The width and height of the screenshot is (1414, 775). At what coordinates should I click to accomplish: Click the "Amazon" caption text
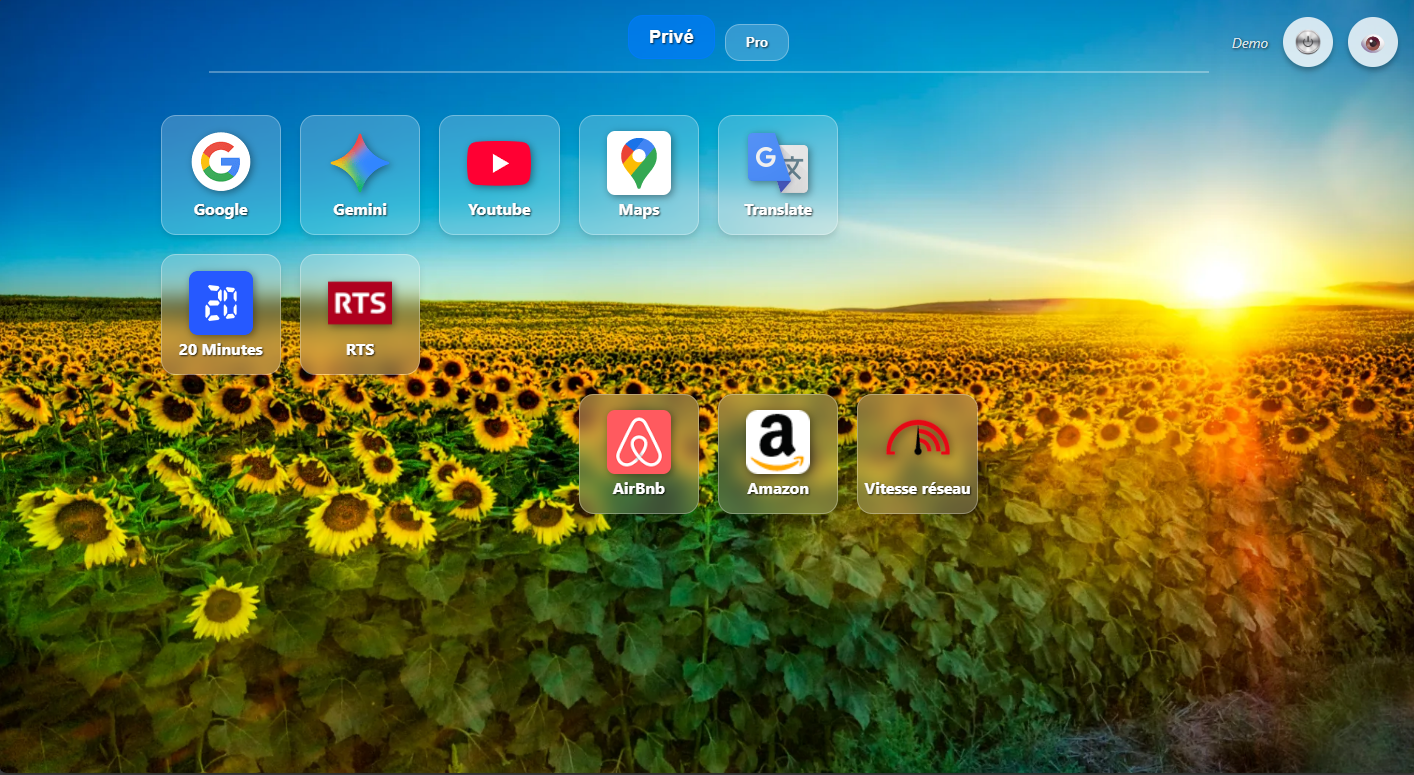coord(778,489)
